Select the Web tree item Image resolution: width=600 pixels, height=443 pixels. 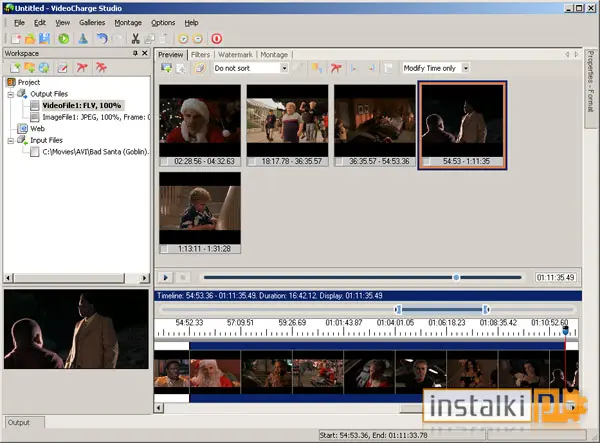[38, 129]
